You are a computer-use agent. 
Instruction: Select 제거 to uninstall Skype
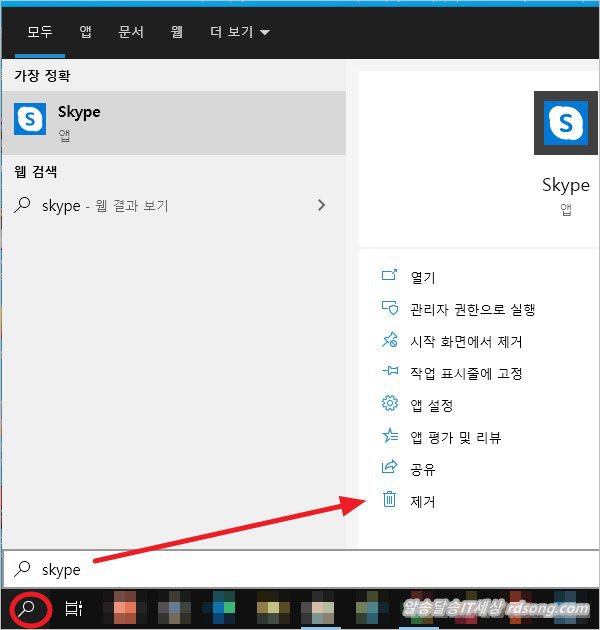[x=422, y=501]
